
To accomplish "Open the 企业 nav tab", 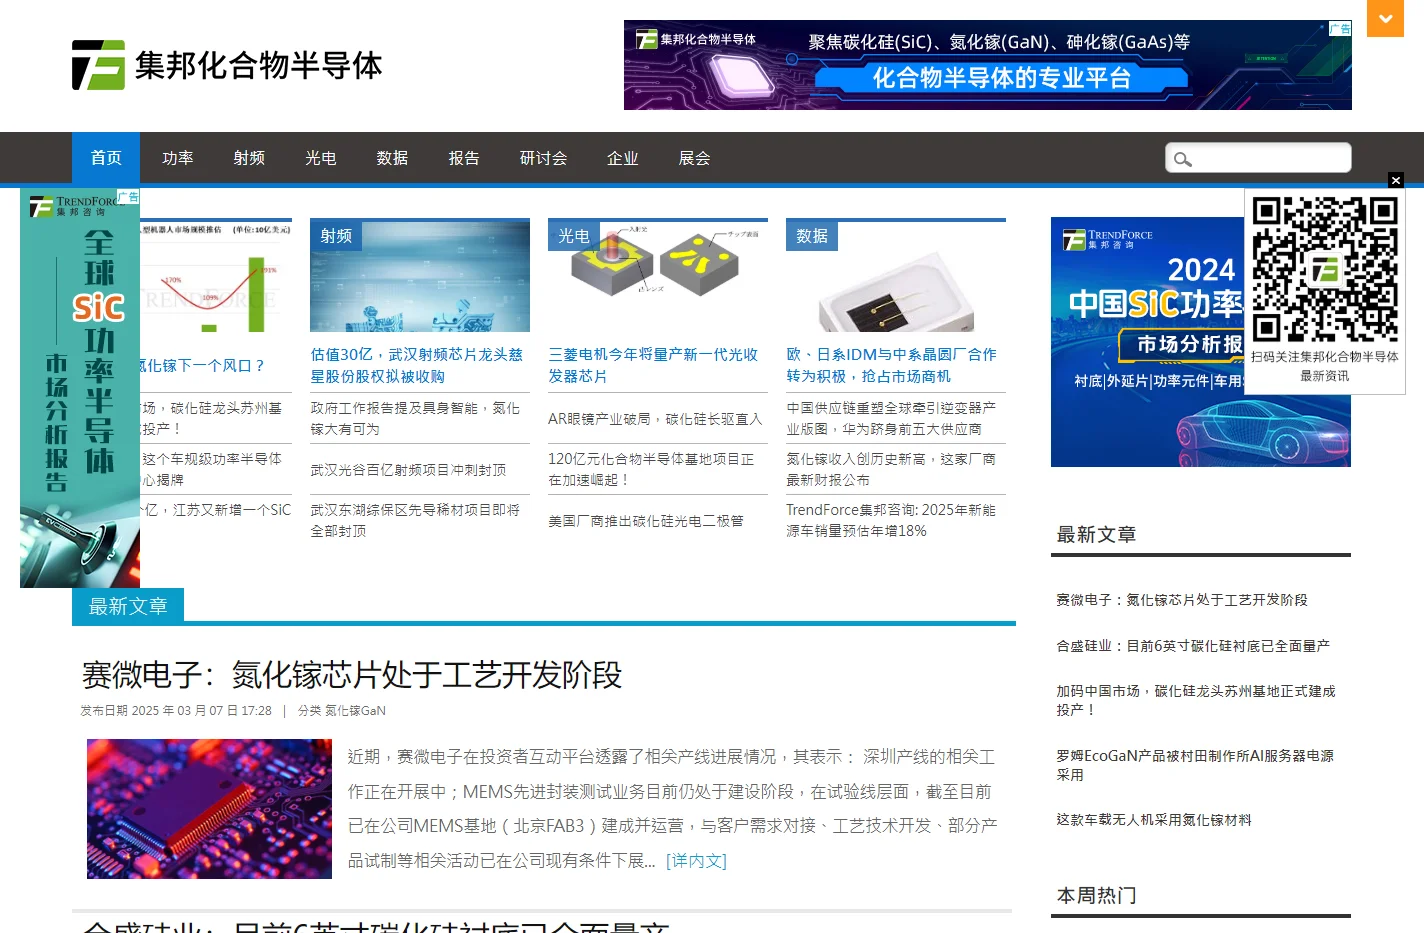I will (x=623, y=158).
